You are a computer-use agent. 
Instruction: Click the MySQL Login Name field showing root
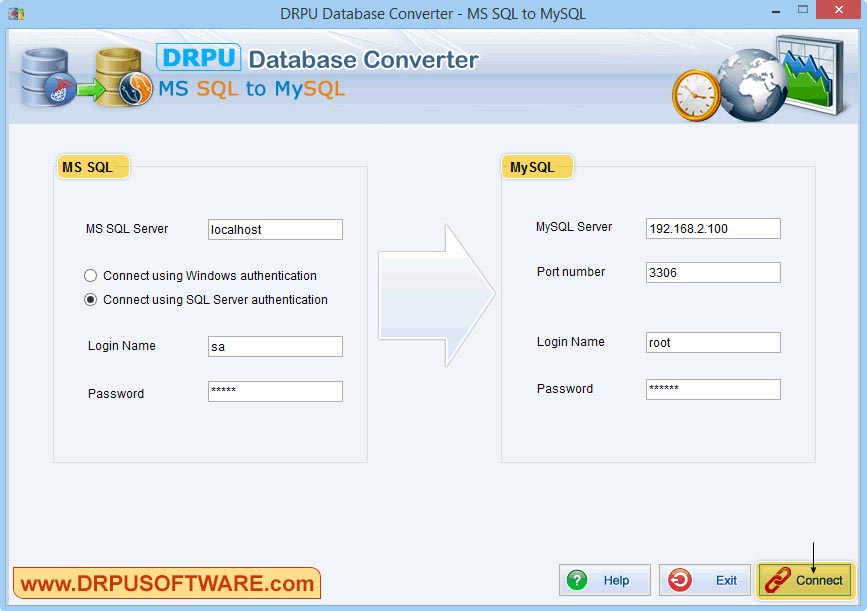[712, 342]
